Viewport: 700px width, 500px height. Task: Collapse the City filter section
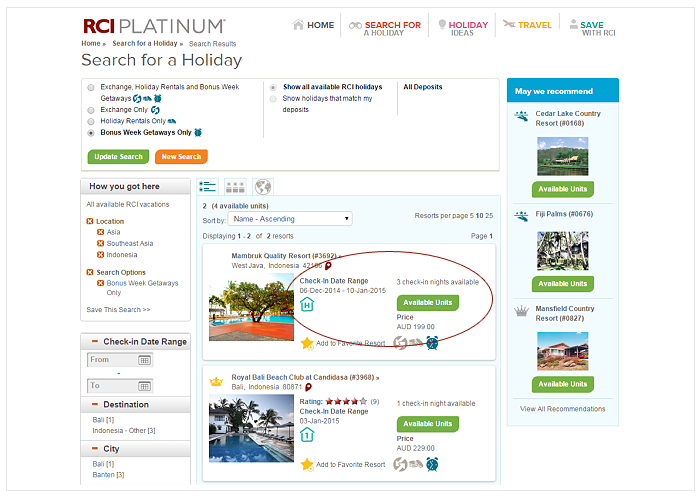[x=95, y=449]
